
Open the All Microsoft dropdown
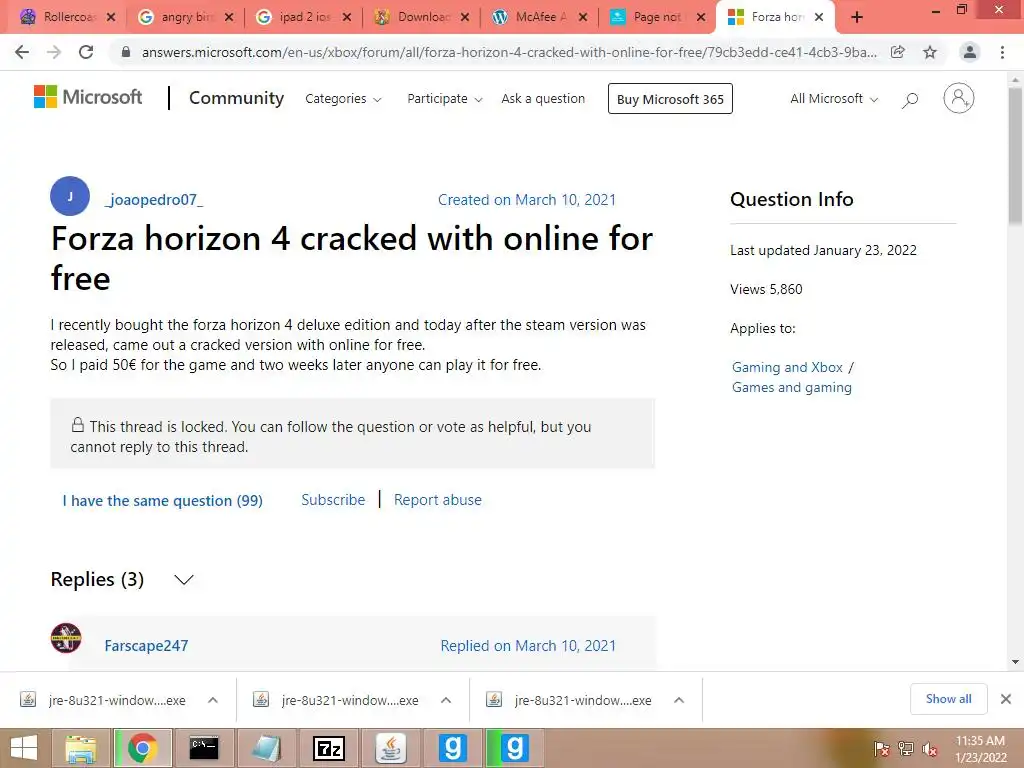[834, 99]
